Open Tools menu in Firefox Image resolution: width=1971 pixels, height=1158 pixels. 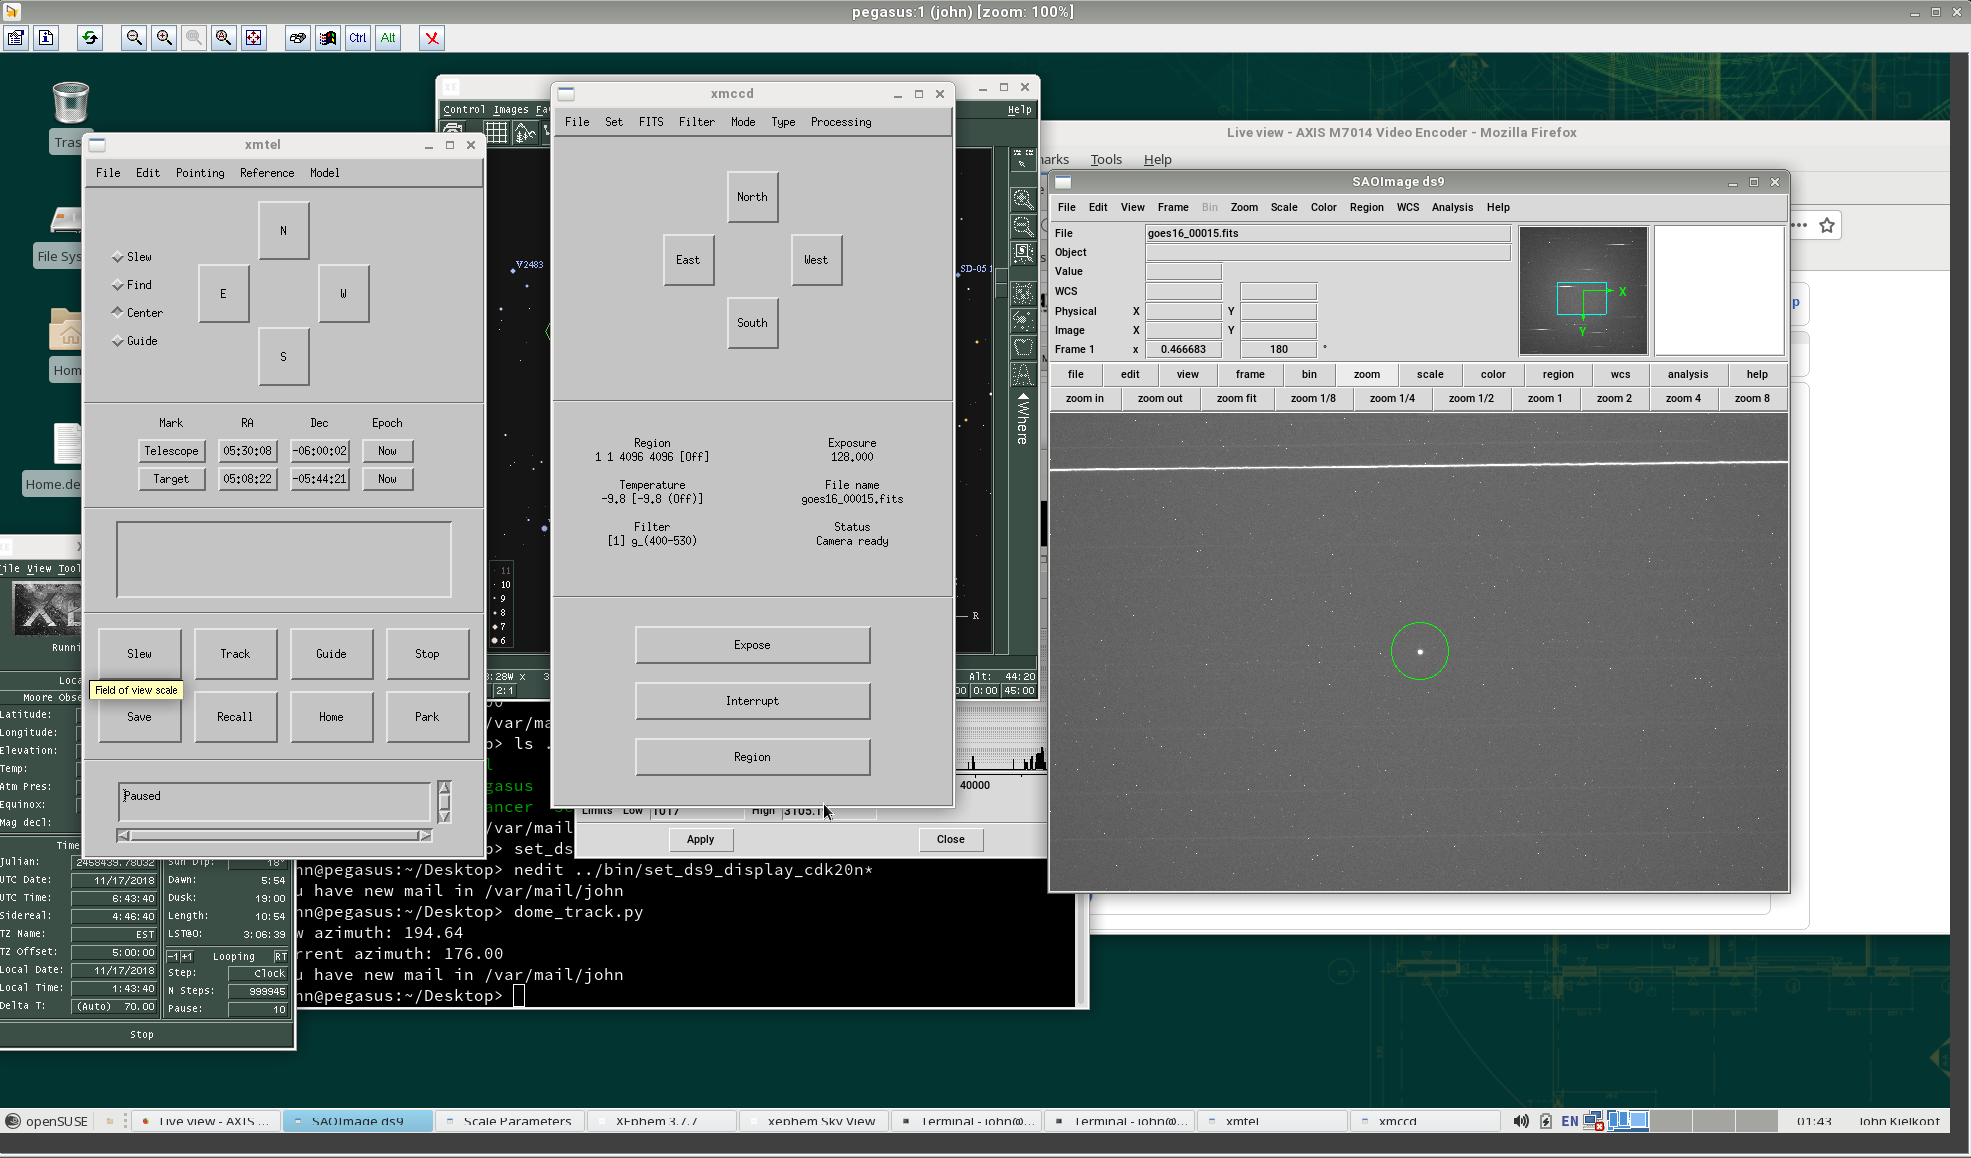(1106, 159)
